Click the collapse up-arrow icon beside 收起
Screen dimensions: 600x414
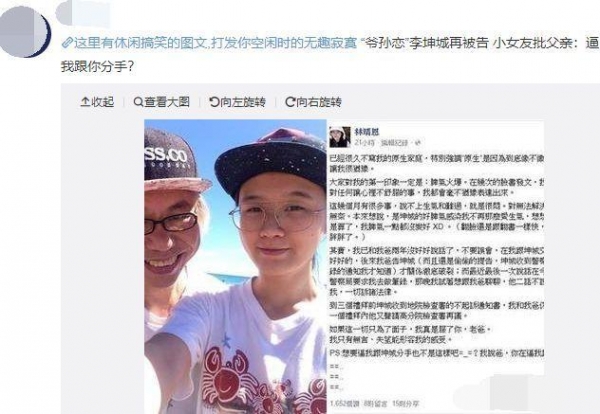click(85, 102)
